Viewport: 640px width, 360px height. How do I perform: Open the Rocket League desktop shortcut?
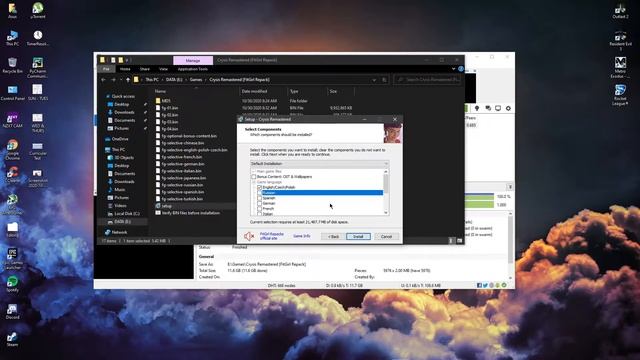pyautogui.click(x=620, y=95)
